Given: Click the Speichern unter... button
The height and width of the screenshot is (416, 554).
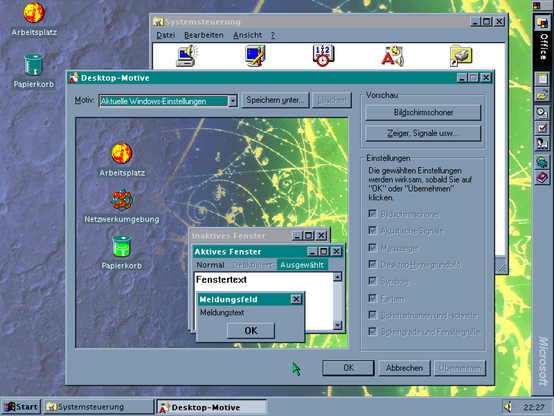Looking at the screenshot, I should [276, 100].
